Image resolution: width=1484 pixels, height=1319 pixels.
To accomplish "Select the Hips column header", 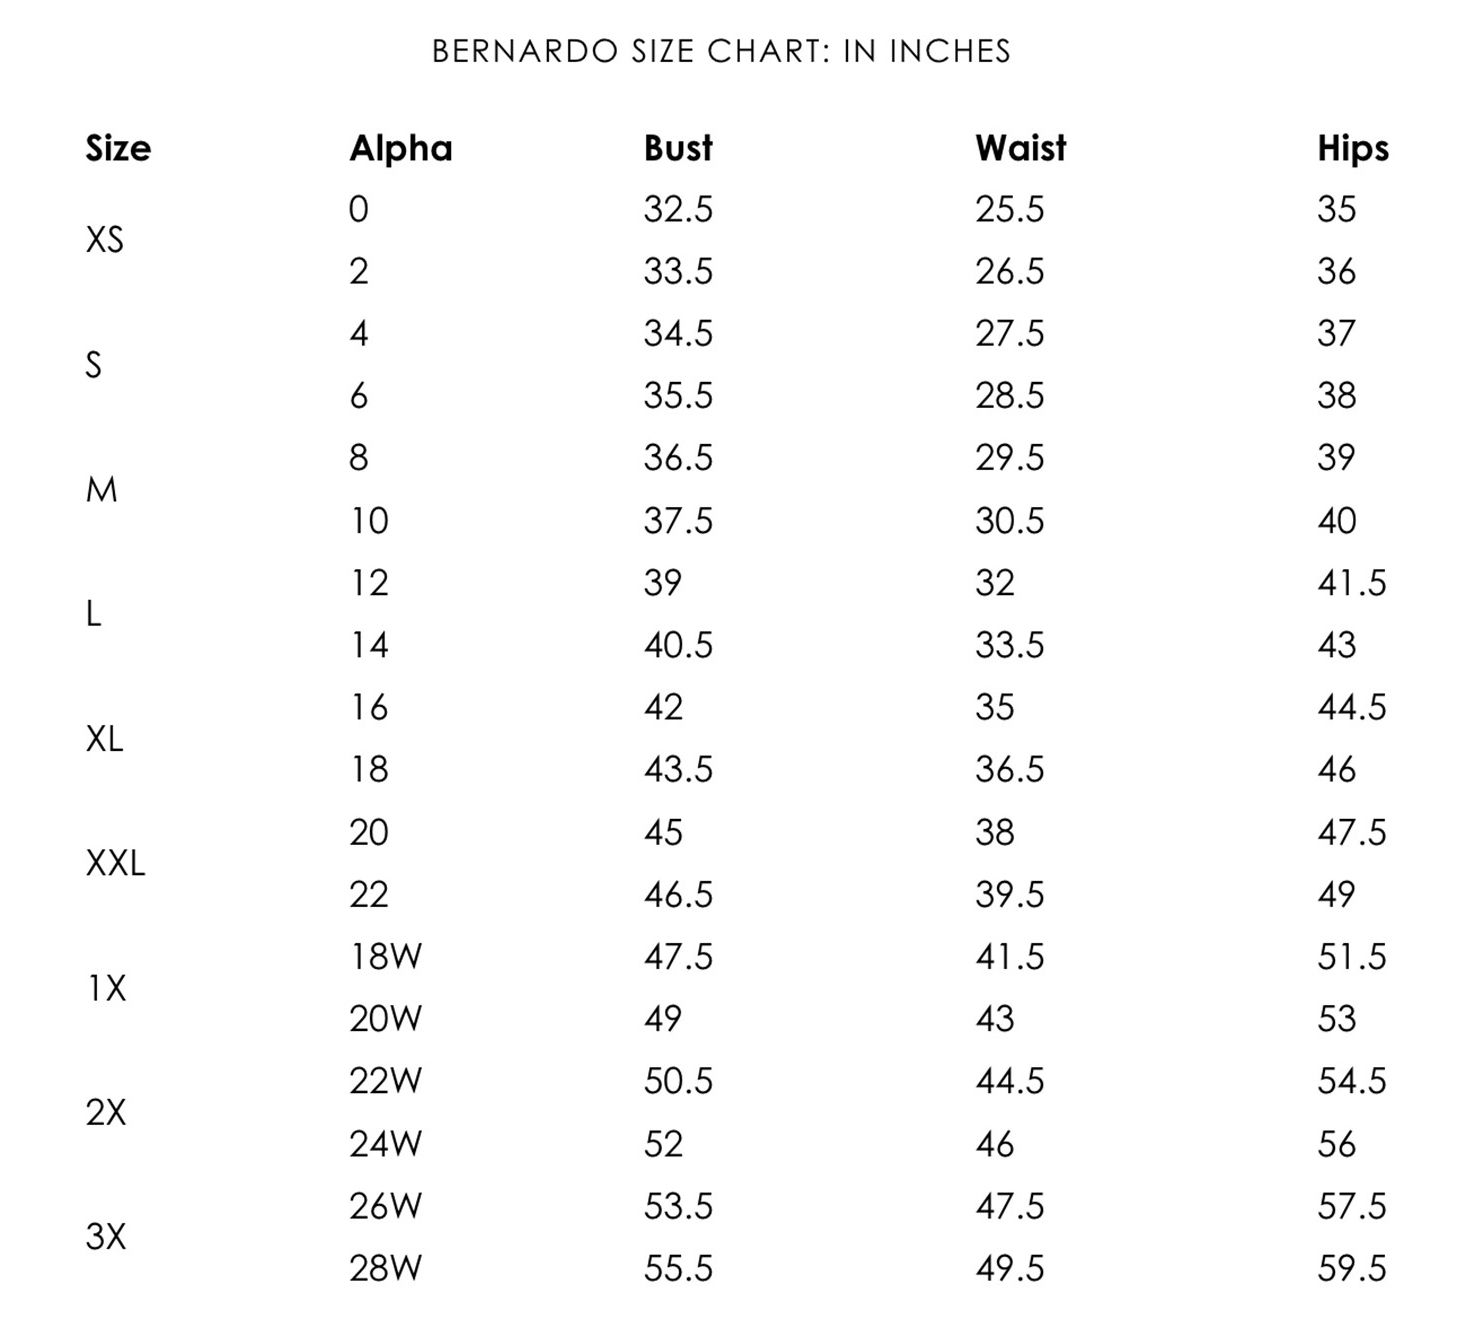I will [1352, 148].
